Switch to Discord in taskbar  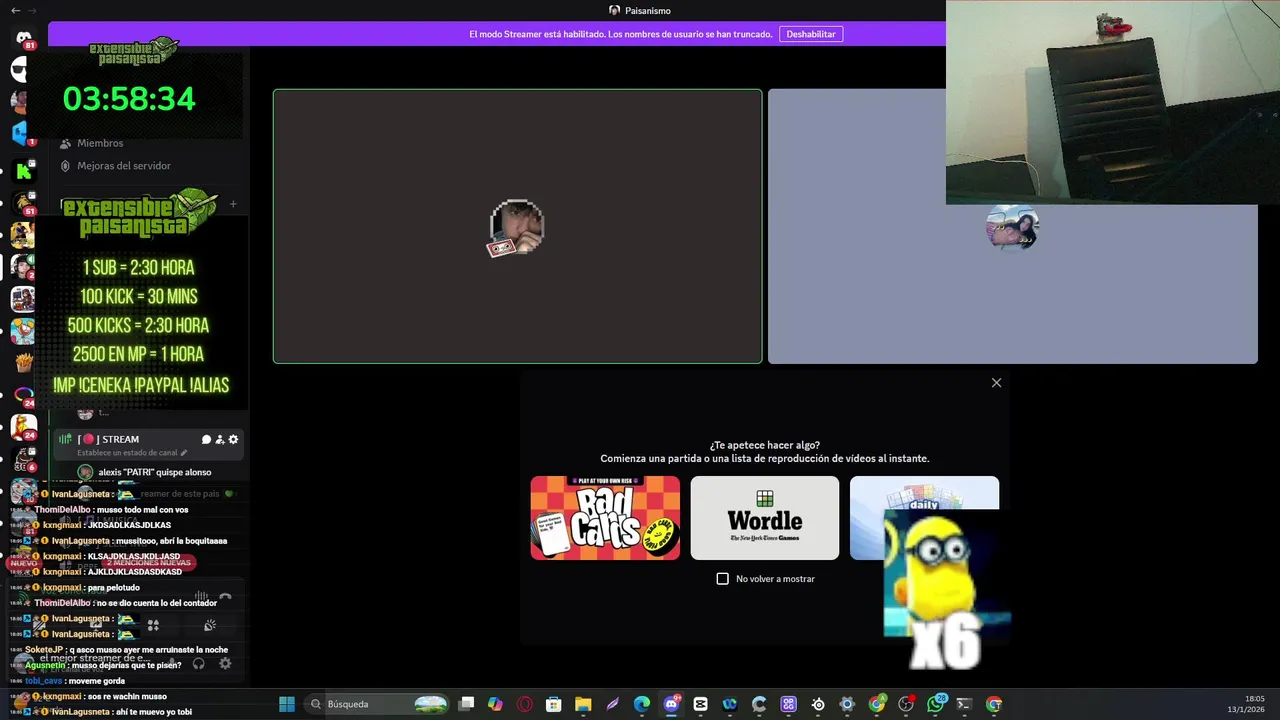pyautogui.click(x=671, y=704)
